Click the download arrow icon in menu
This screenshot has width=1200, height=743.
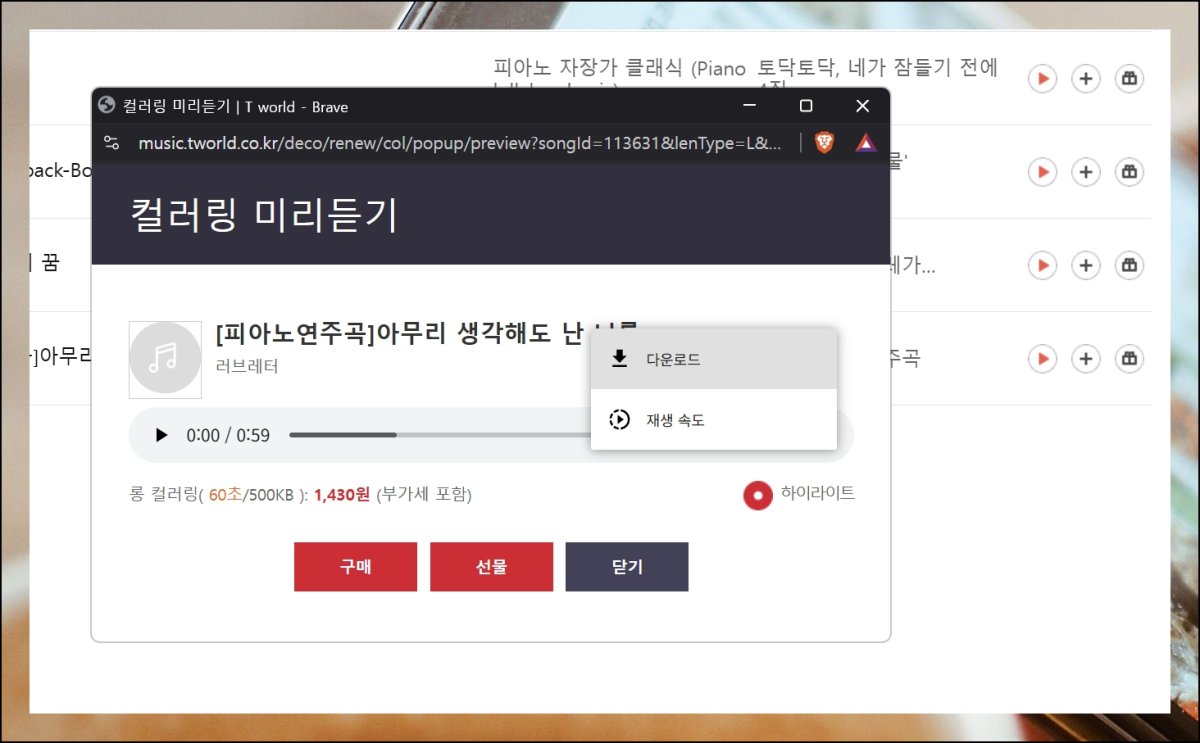(x=619, y=359)
